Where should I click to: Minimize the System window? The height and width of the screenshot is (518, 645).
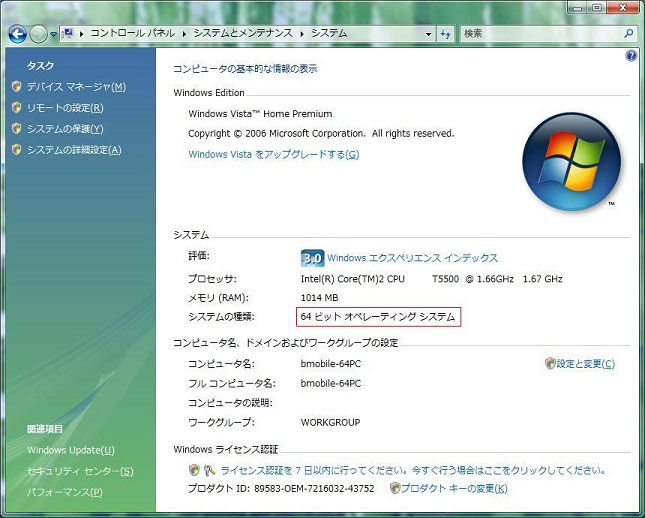[578, 8]
